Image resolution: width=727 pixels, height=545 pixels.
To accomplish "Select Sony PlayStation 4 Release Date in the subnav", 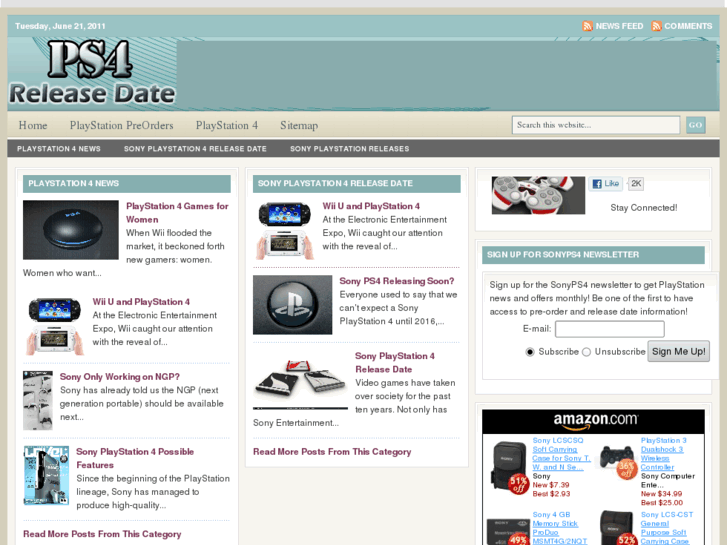I will pyautogui.click(x=195, y=149).
